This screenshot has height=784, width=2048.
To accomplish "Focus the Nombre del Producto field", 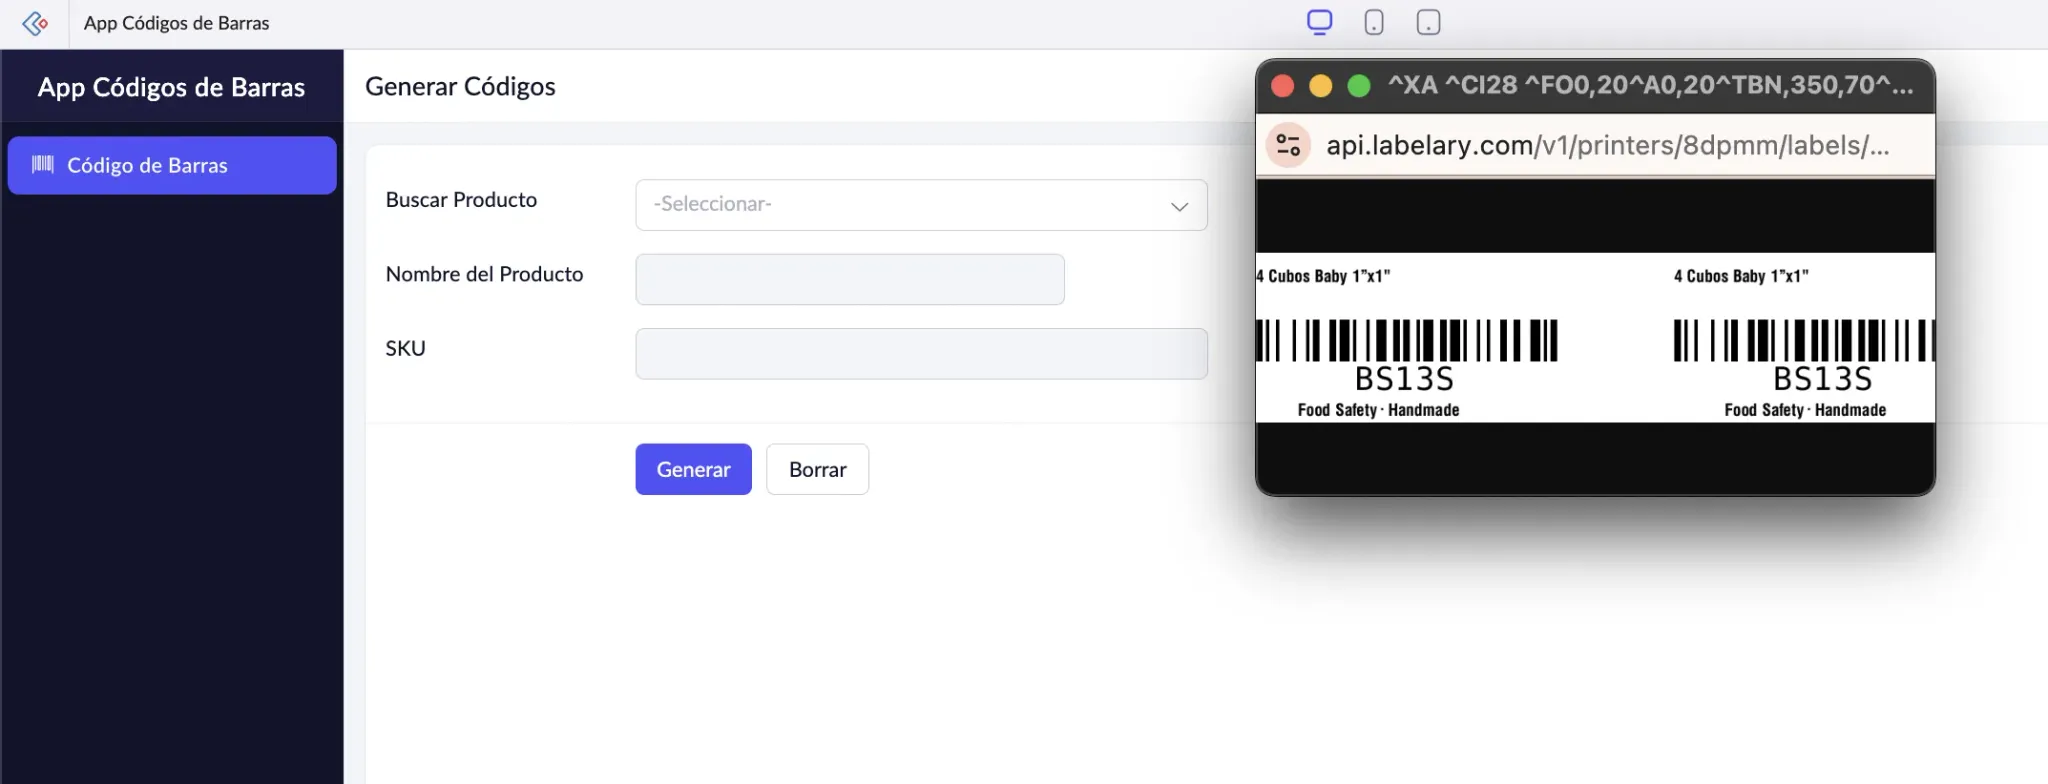I will pyautogui.click(x=849, y=279).
